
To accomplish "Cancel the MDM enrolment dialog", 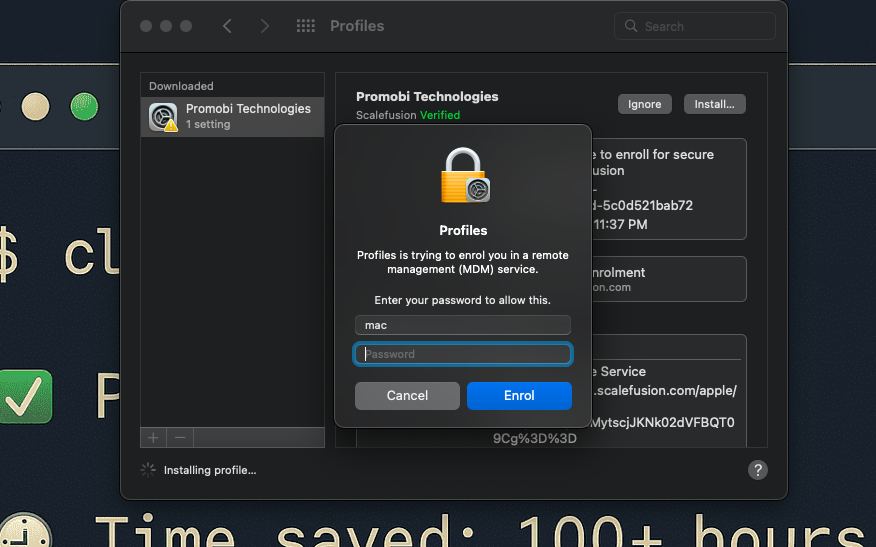I will pos(407,396).
